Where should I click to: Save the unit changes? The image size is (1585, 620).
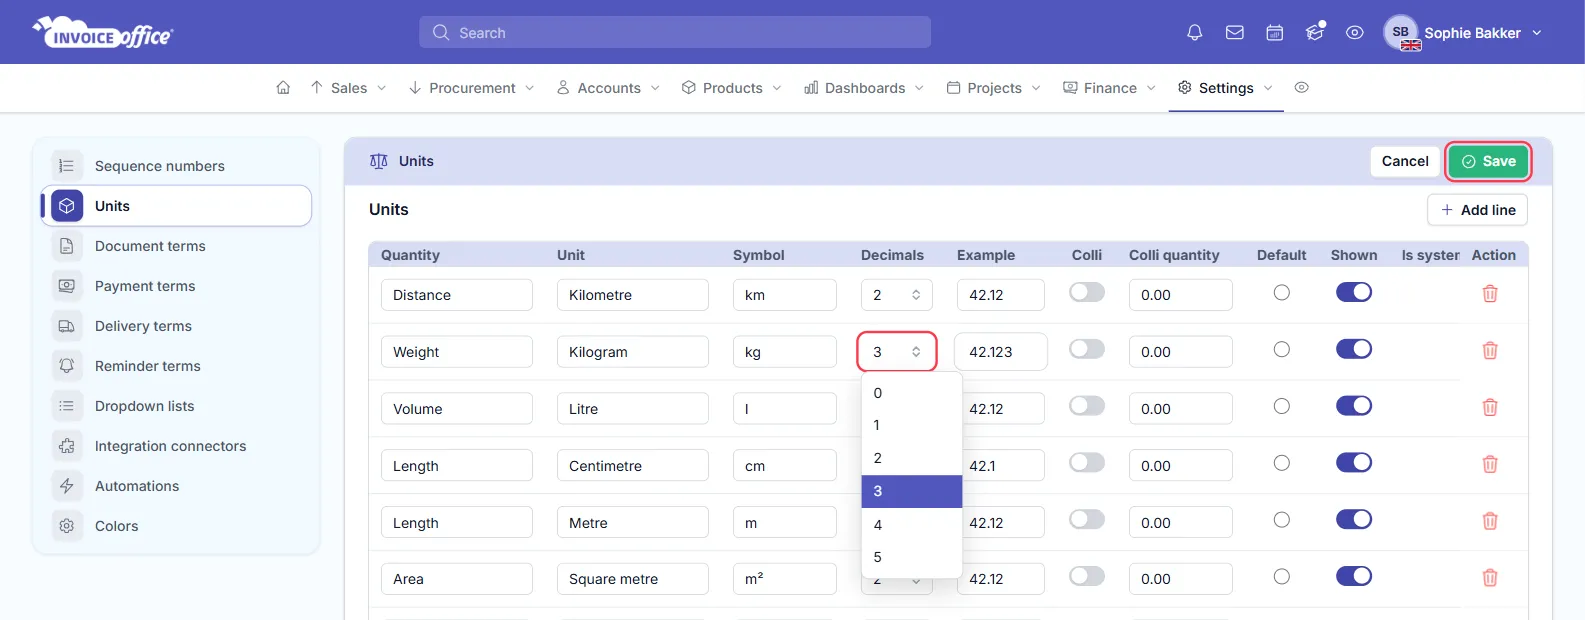(1488, 161)
